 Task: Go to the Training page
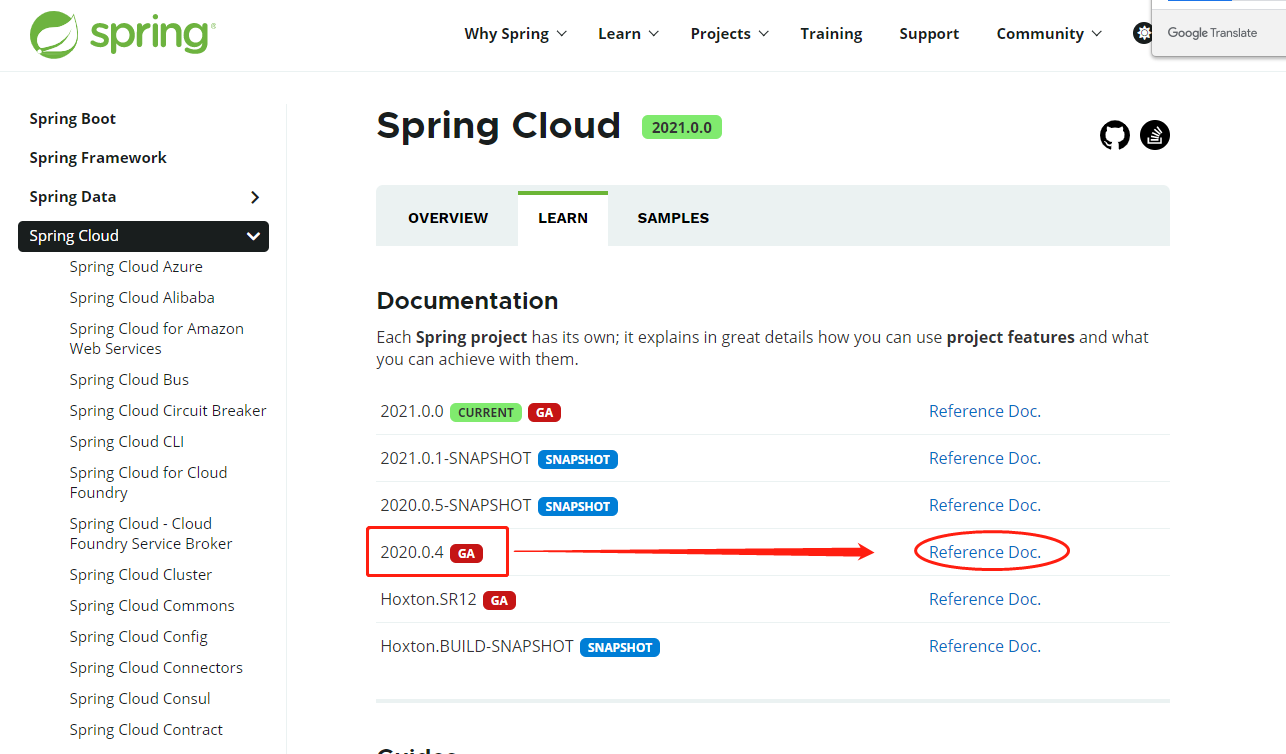831,34
